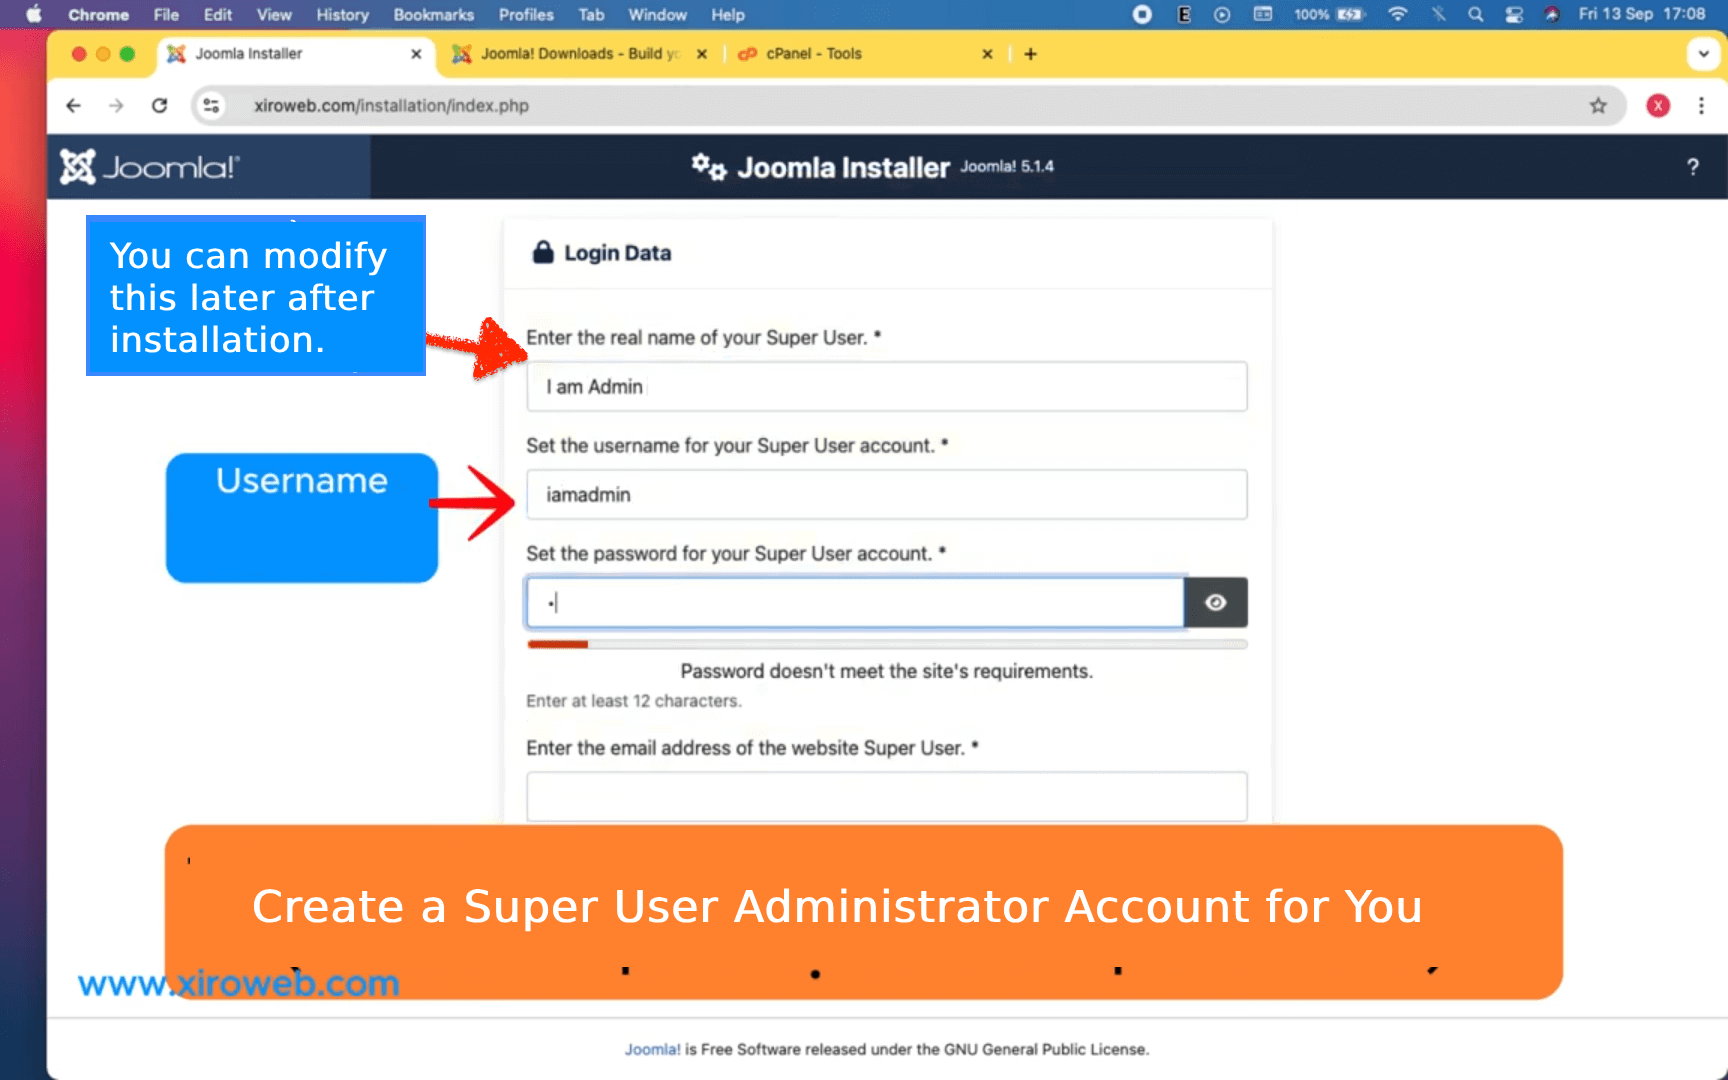Toggle password visibility with the eye button
1728x1080 pixels.
click(1215, 602)
